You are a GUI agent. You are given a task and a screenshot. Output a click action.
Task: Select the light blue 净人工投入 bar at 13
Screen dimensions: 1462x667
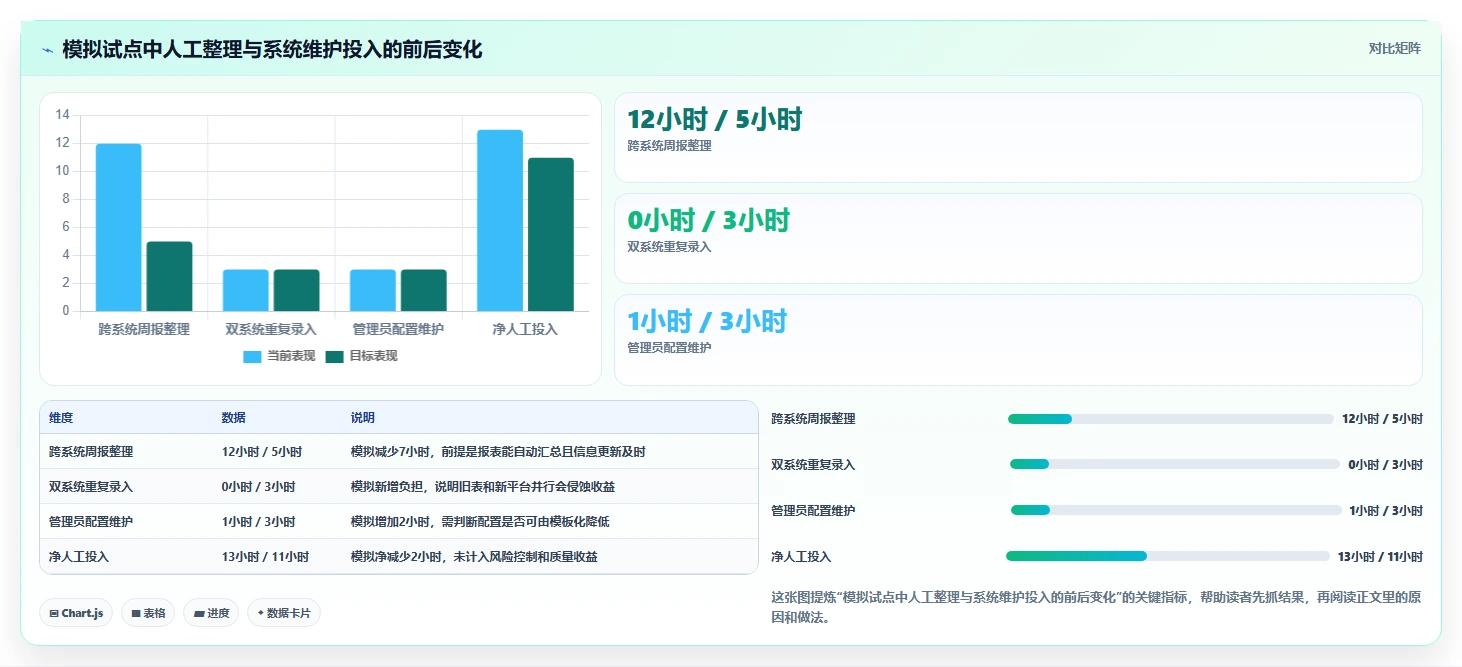point(499,220)
